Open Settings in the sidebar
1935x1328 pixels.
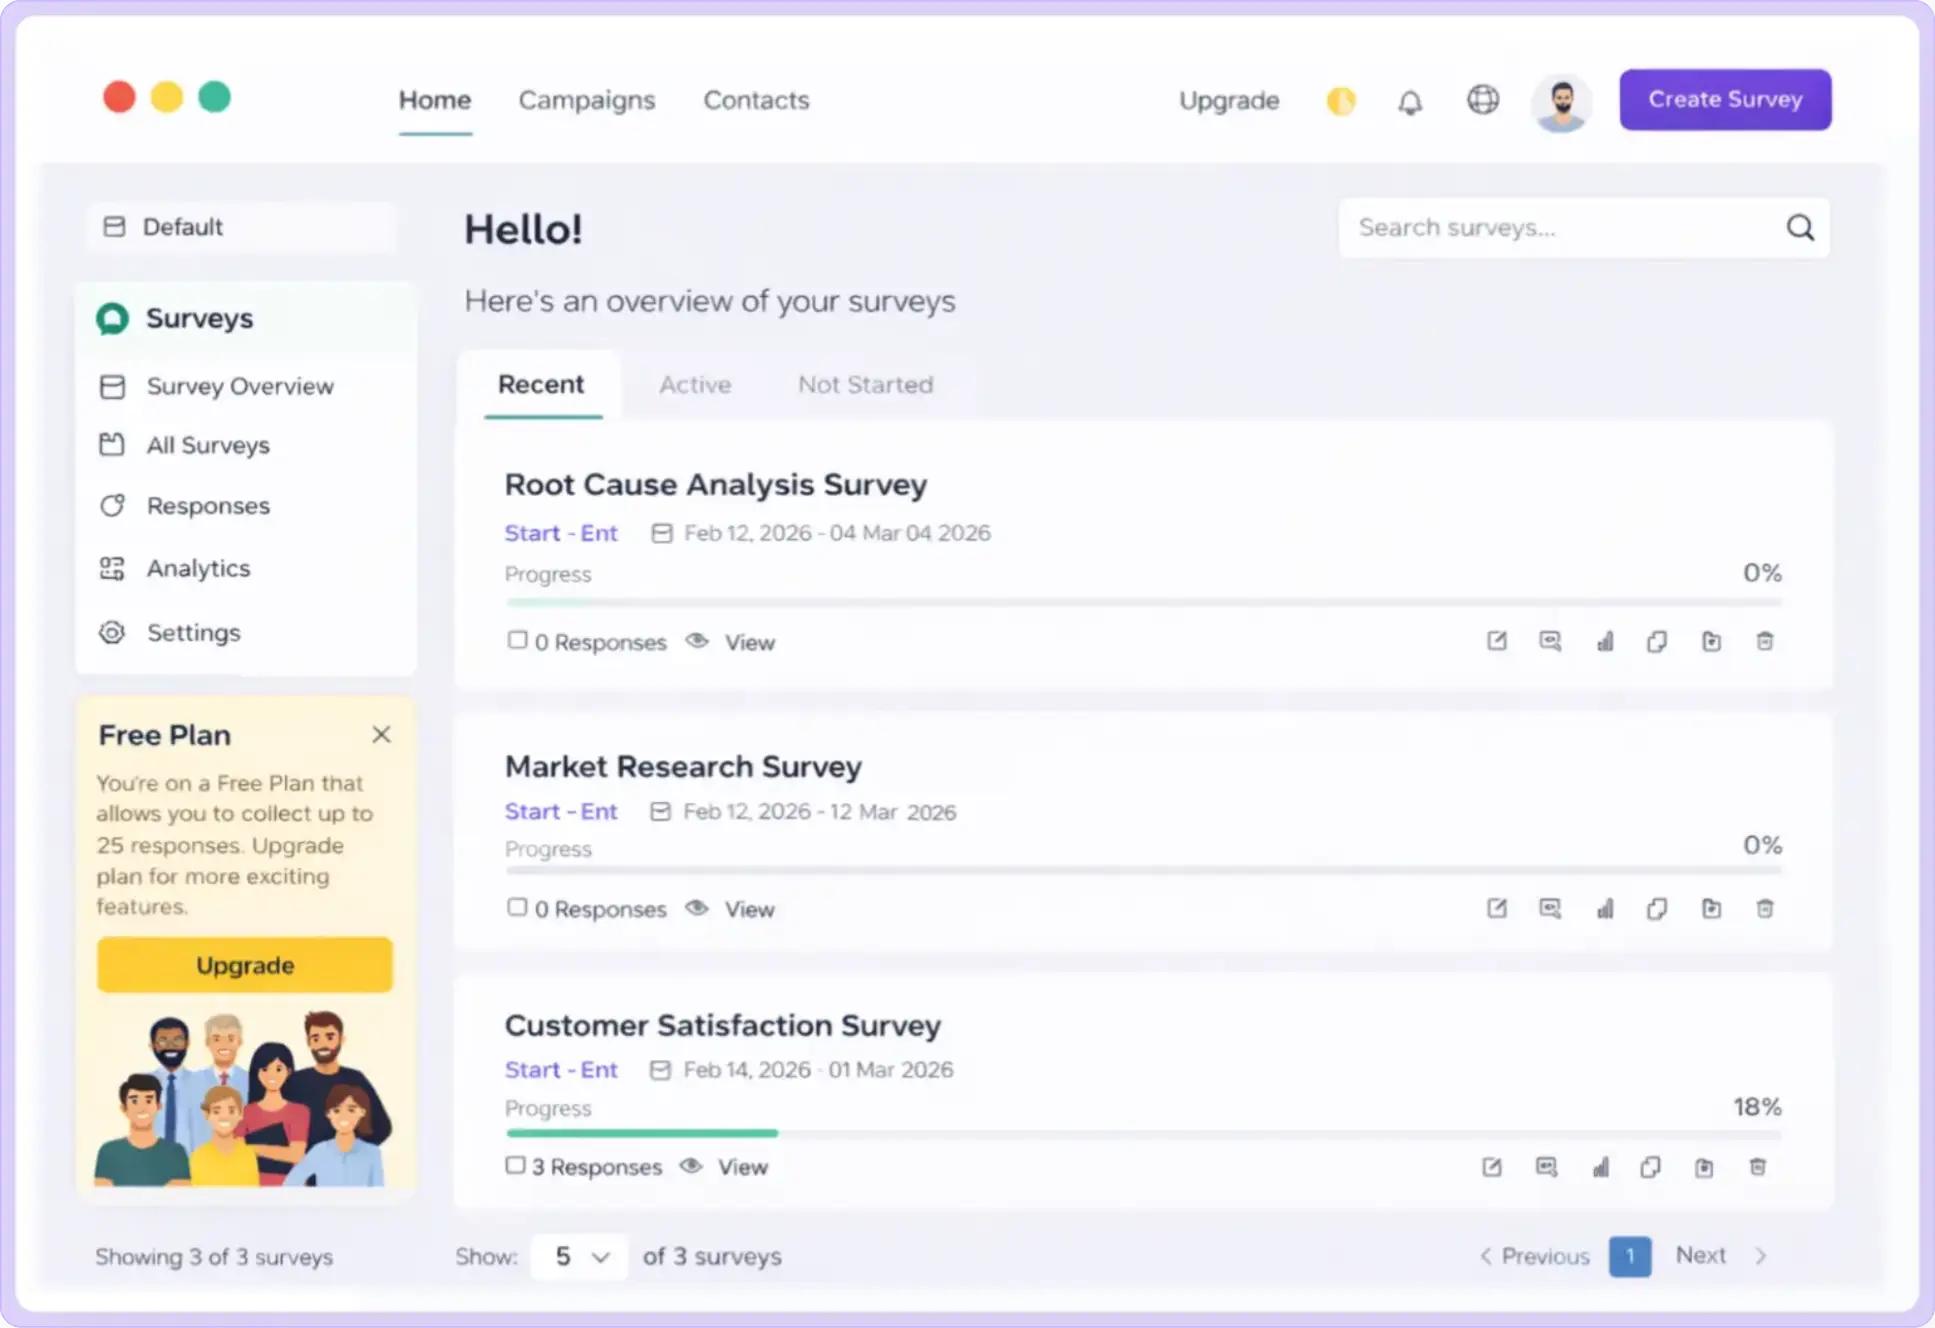[193, 632]
